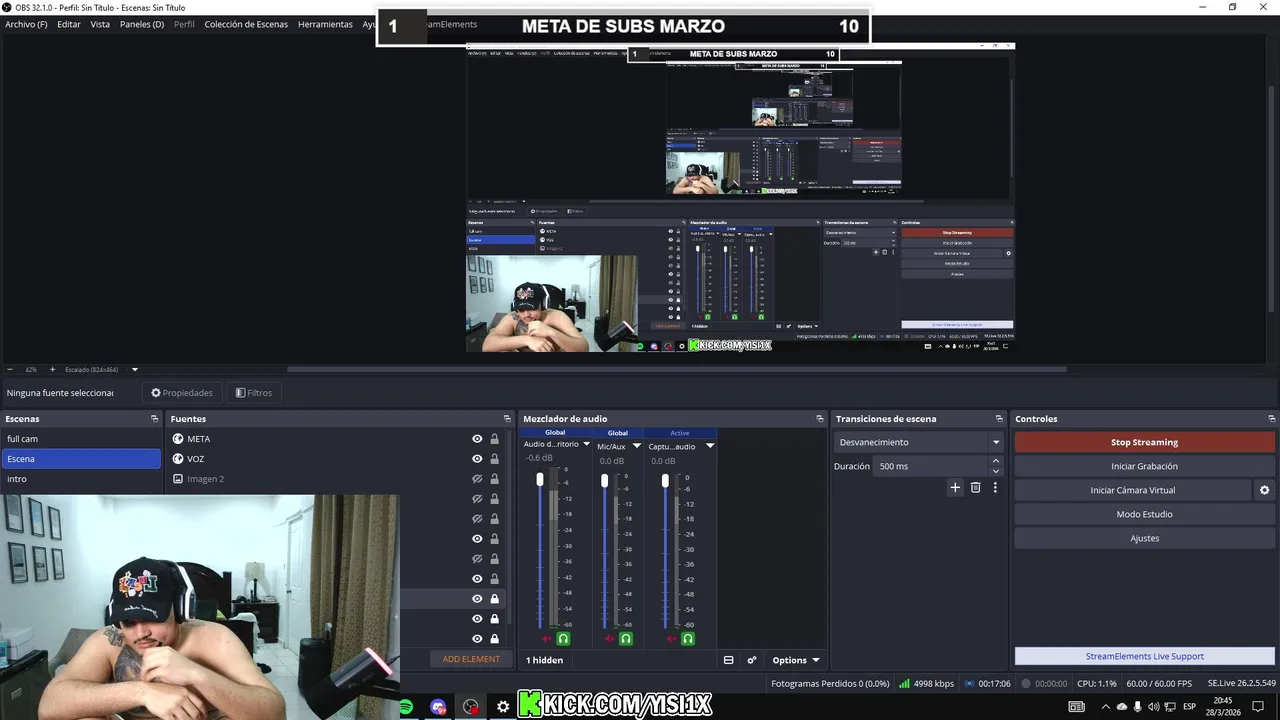Click Iniciar Grabación button
The width and height of the screenshot is (1280, 720).
pos(1144,466)
